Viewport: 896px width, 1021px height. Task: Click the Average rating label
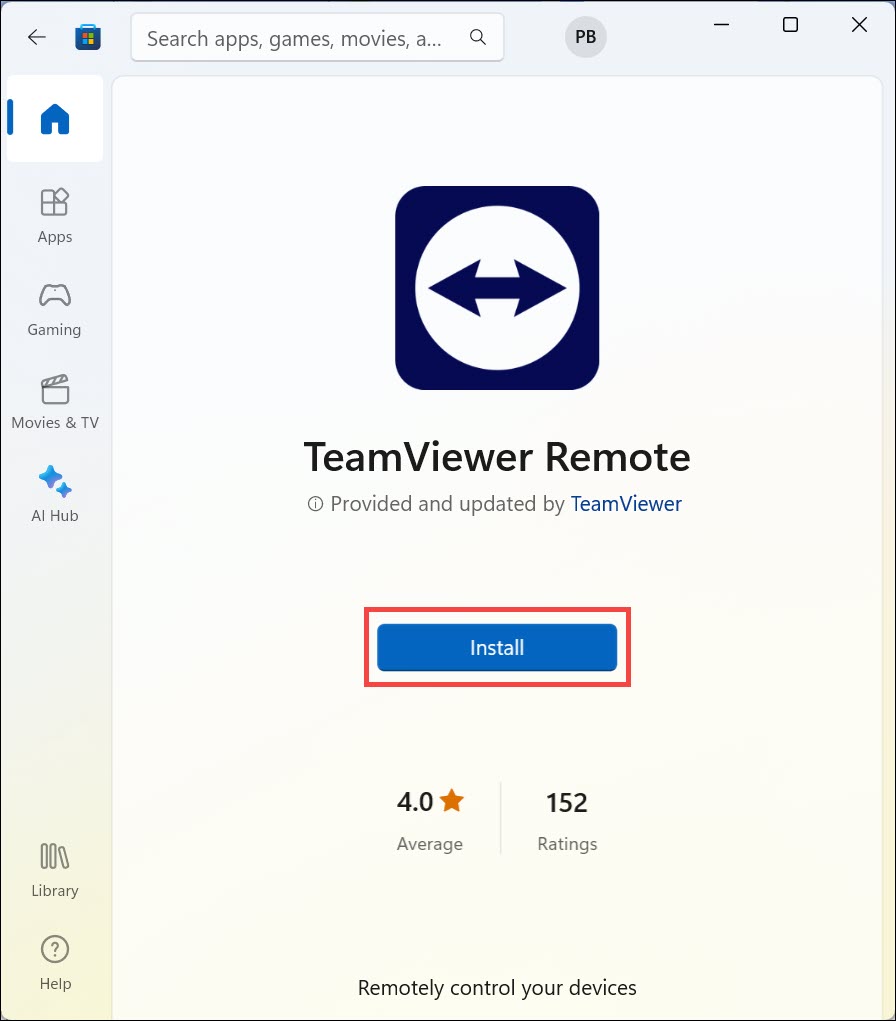click(x=430, y=843)
